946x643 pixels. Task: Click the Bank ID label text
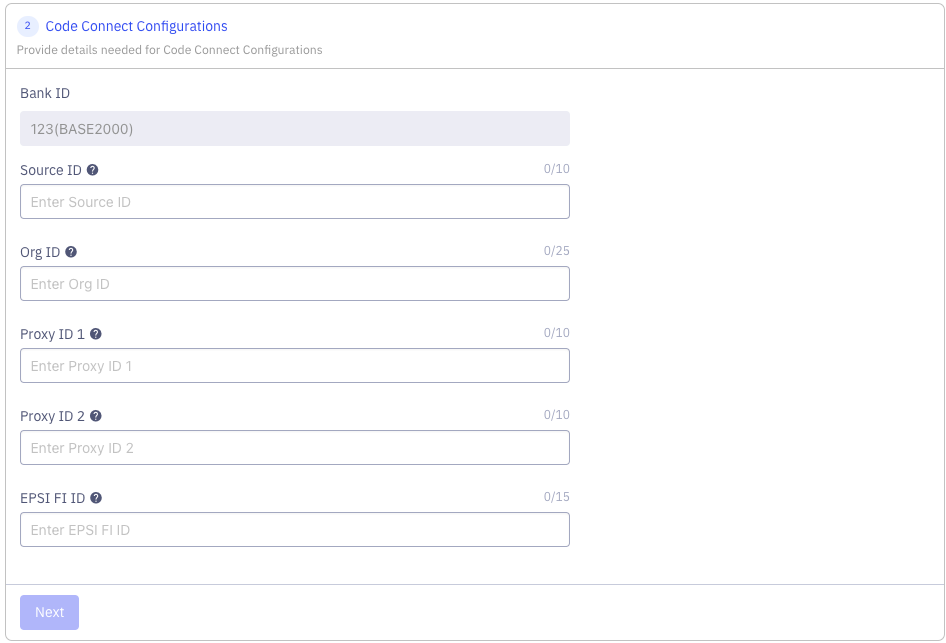pos(45,94)
